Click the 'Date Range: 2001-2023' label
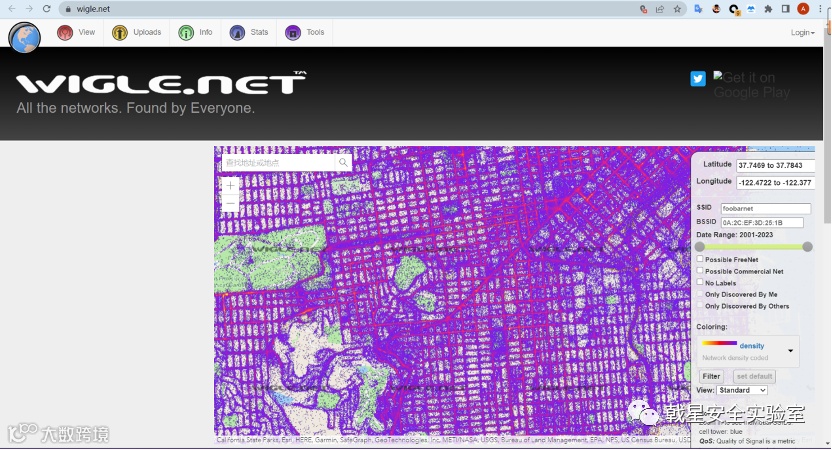 [734, 235]
